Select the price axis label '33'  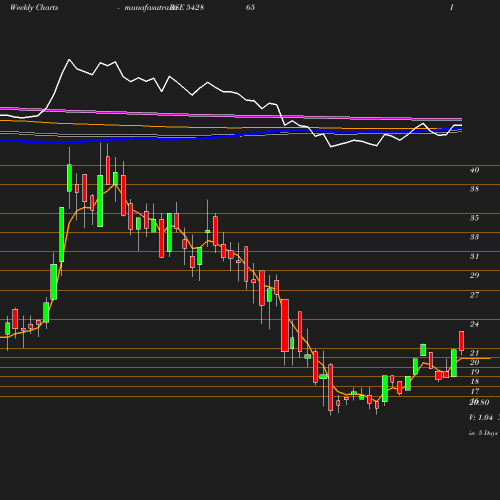point(474,237)
